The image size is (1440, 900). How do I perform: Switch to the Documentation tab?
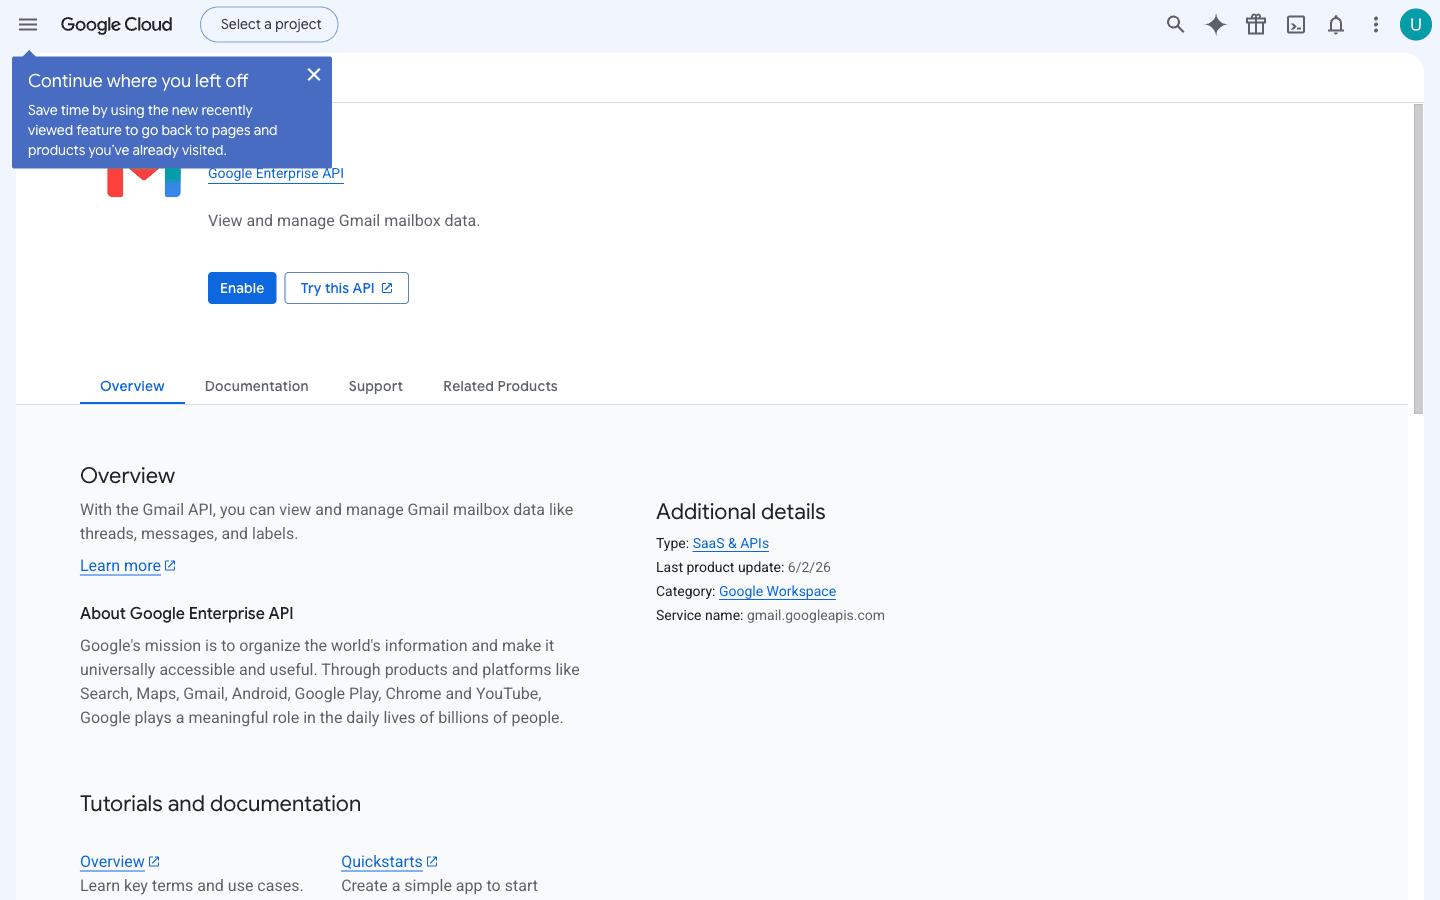pyautogui.click(x=257, y=386)
